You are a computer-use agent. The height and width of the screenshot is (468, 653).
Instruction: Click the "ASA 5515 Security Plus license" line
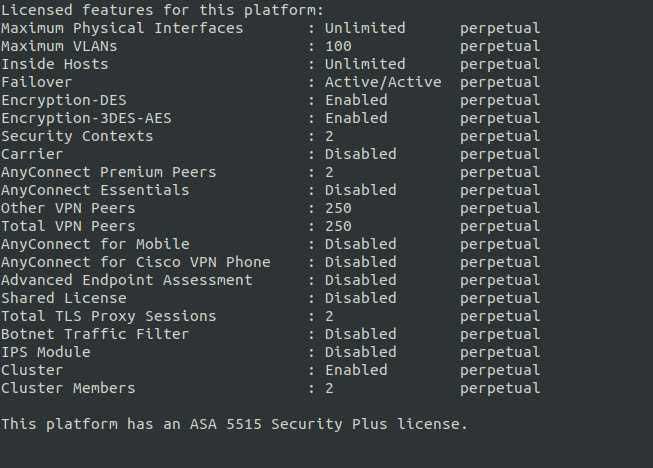(x=234, y=424)
